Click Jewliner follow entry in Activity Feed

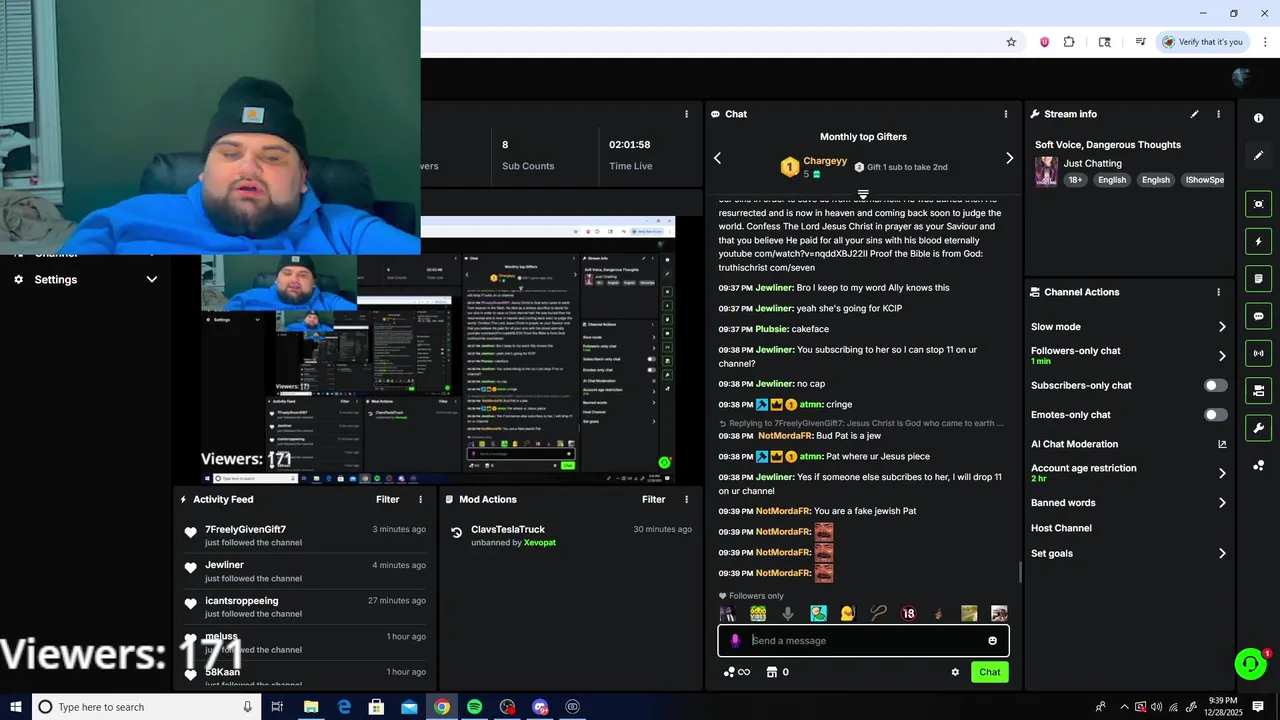(224, 565)
